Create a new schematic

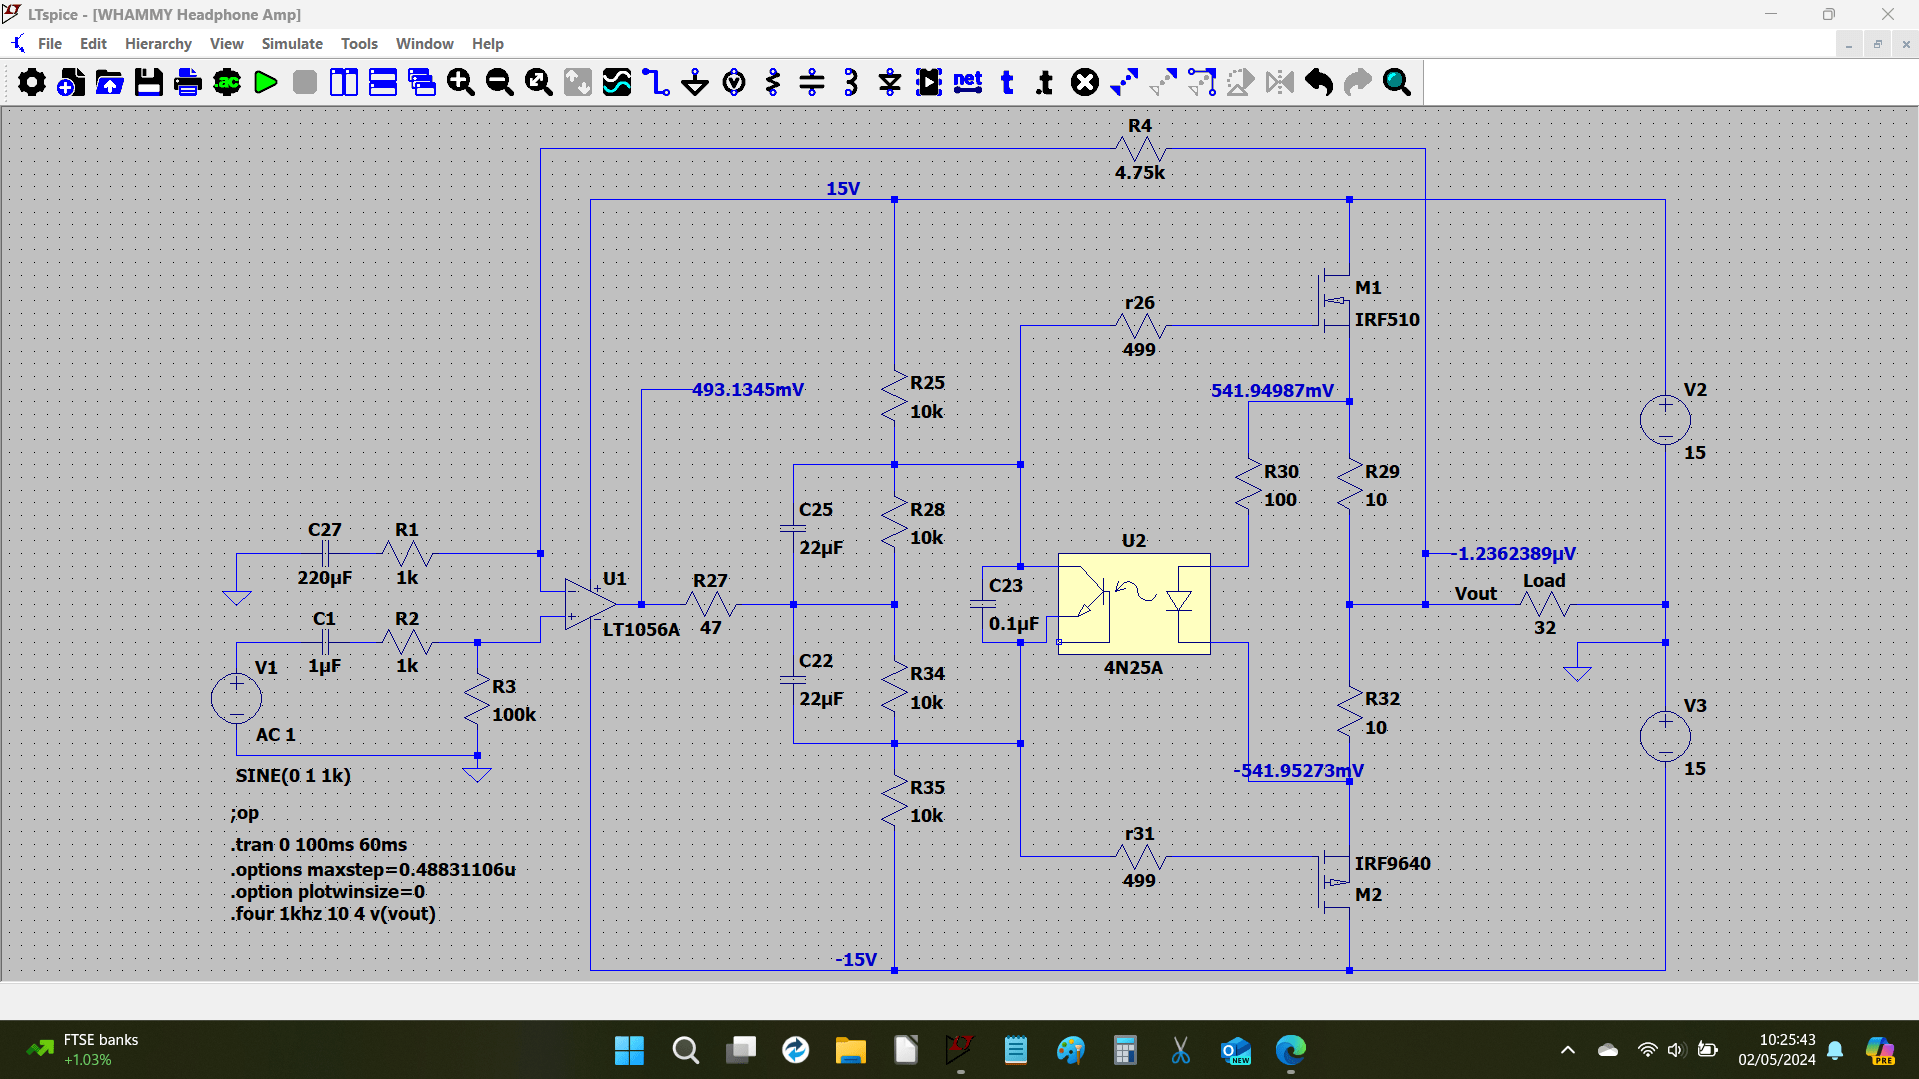[71, 82]
